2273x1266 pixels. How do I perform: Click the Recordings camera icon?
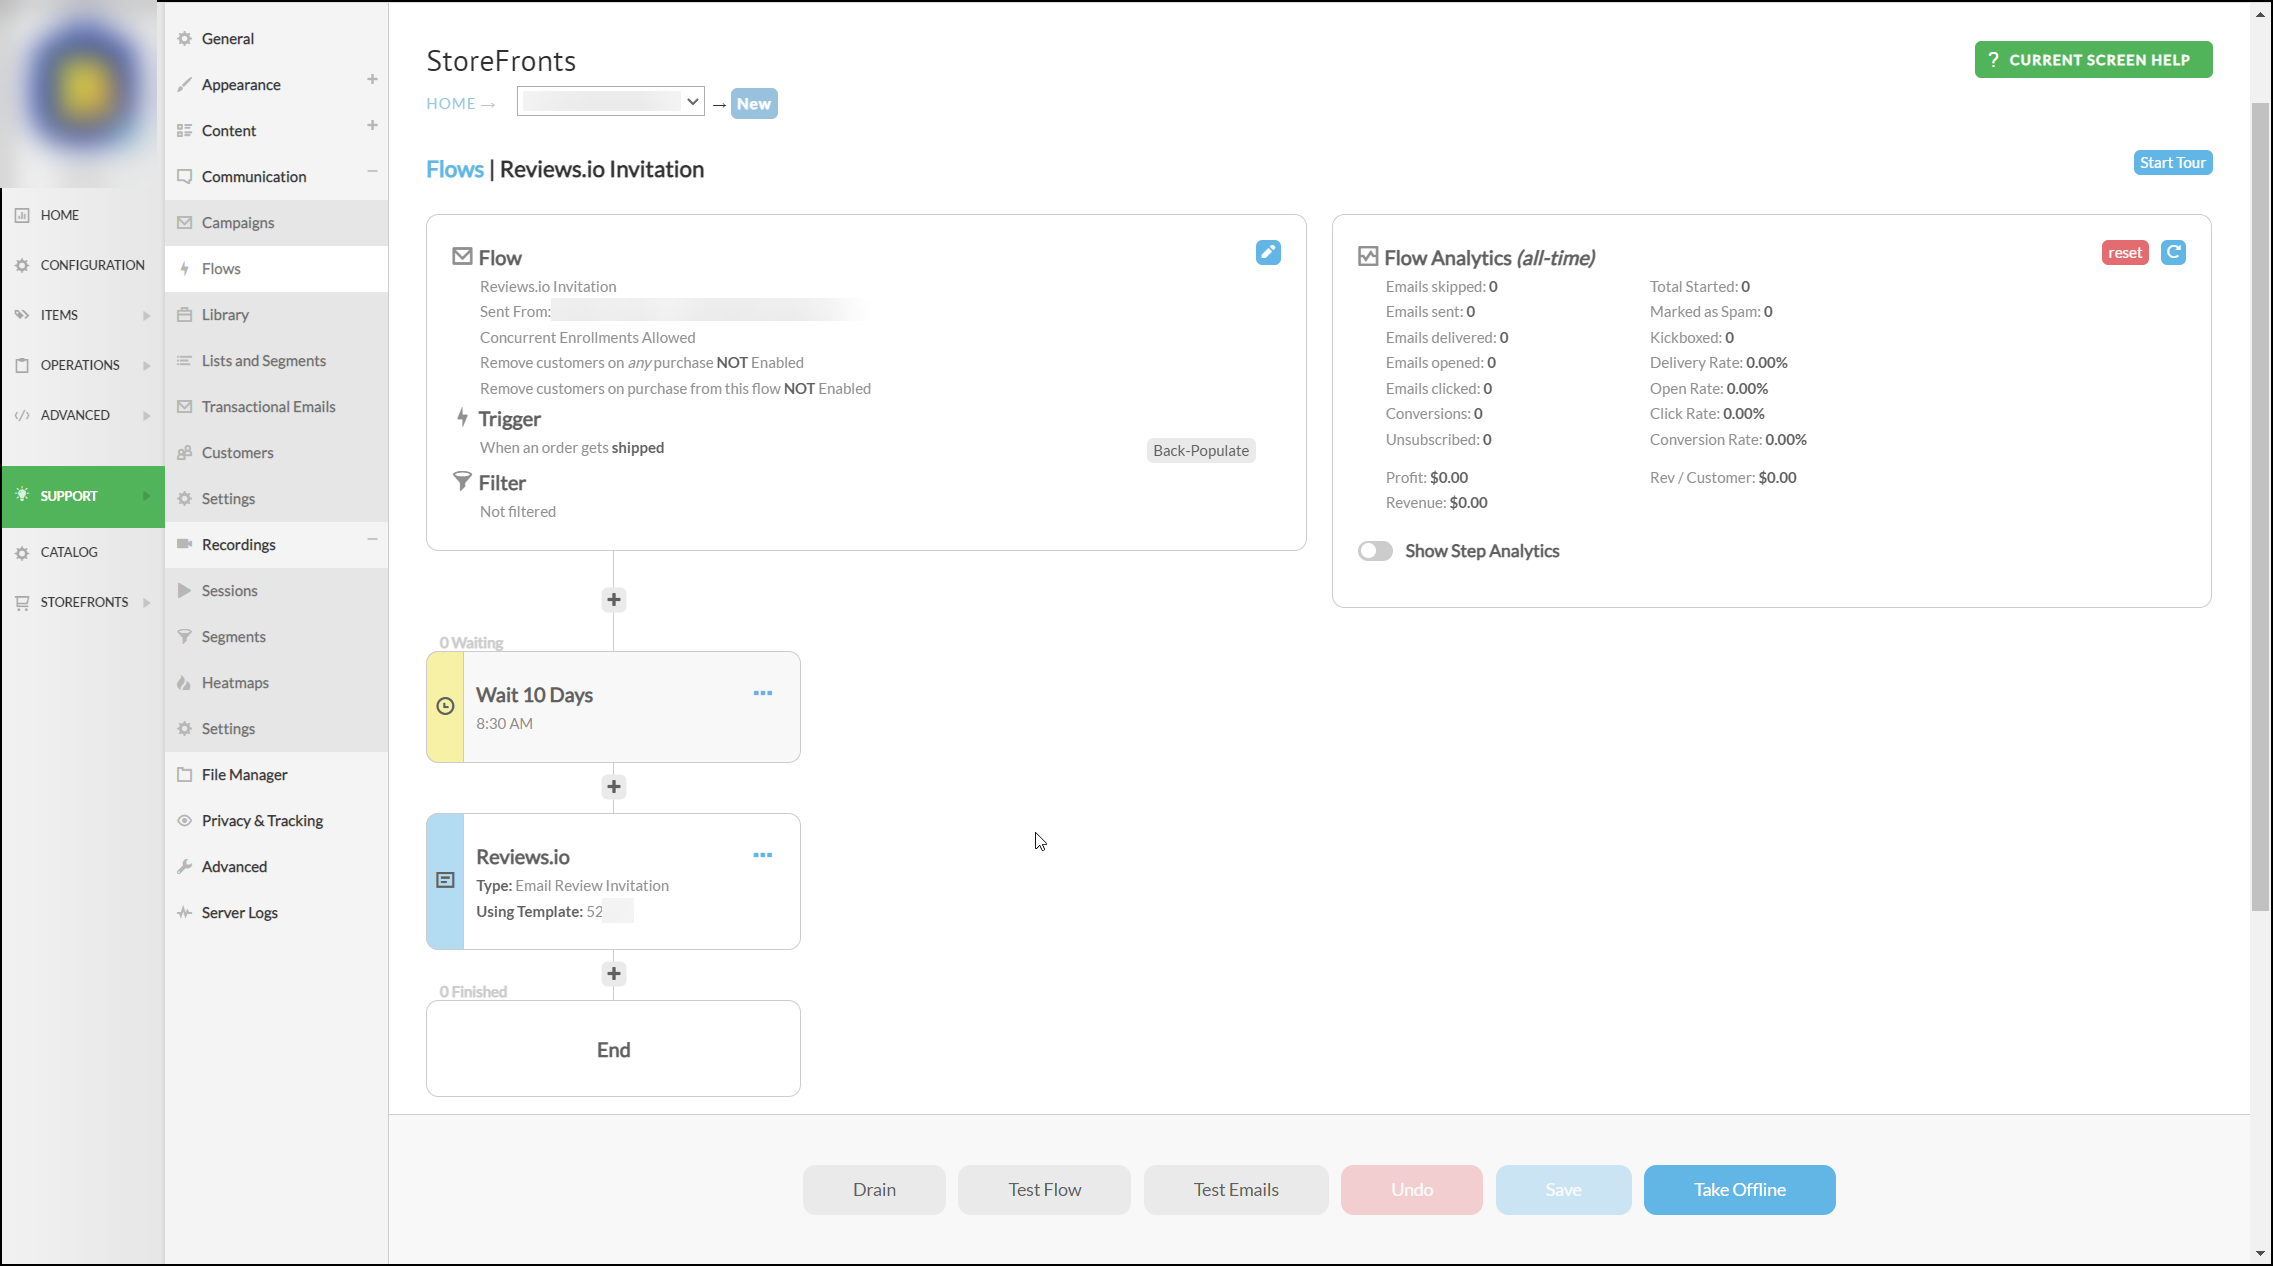(x=185, y=544)
